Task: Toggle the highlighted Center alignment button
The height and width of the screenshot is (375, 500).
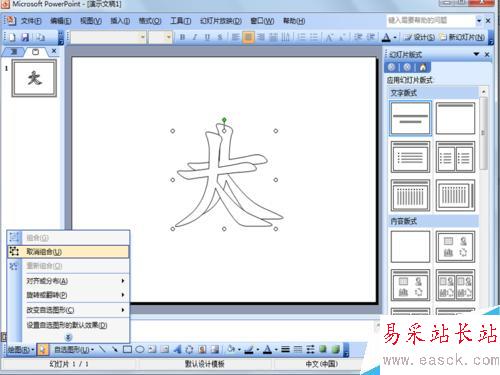Action: pos(248,37)
